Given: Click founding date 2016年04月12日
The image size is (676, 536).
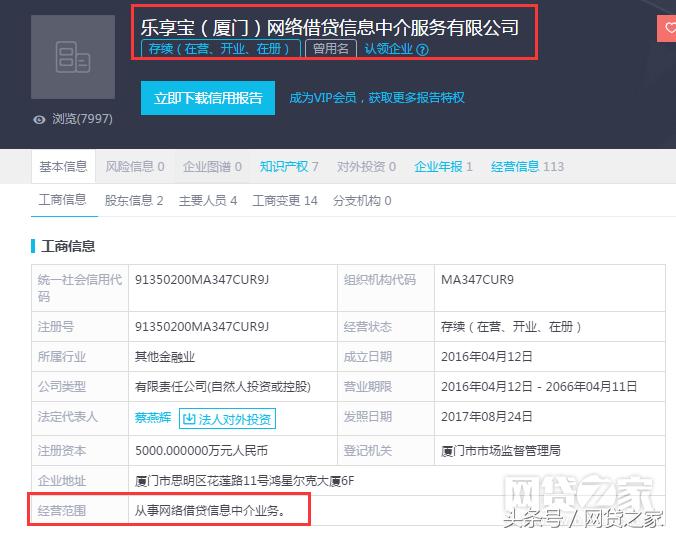Looking at the screenshot, I should (486, 357).
